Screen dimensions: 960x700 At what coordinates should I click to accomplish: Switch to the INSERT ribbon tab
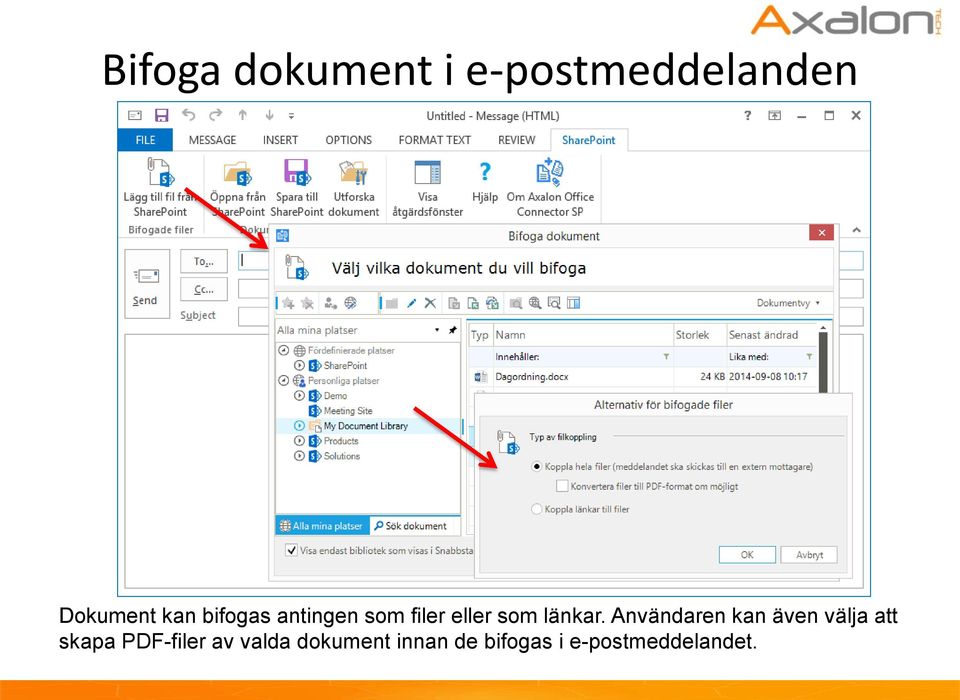tap(280, 140)
